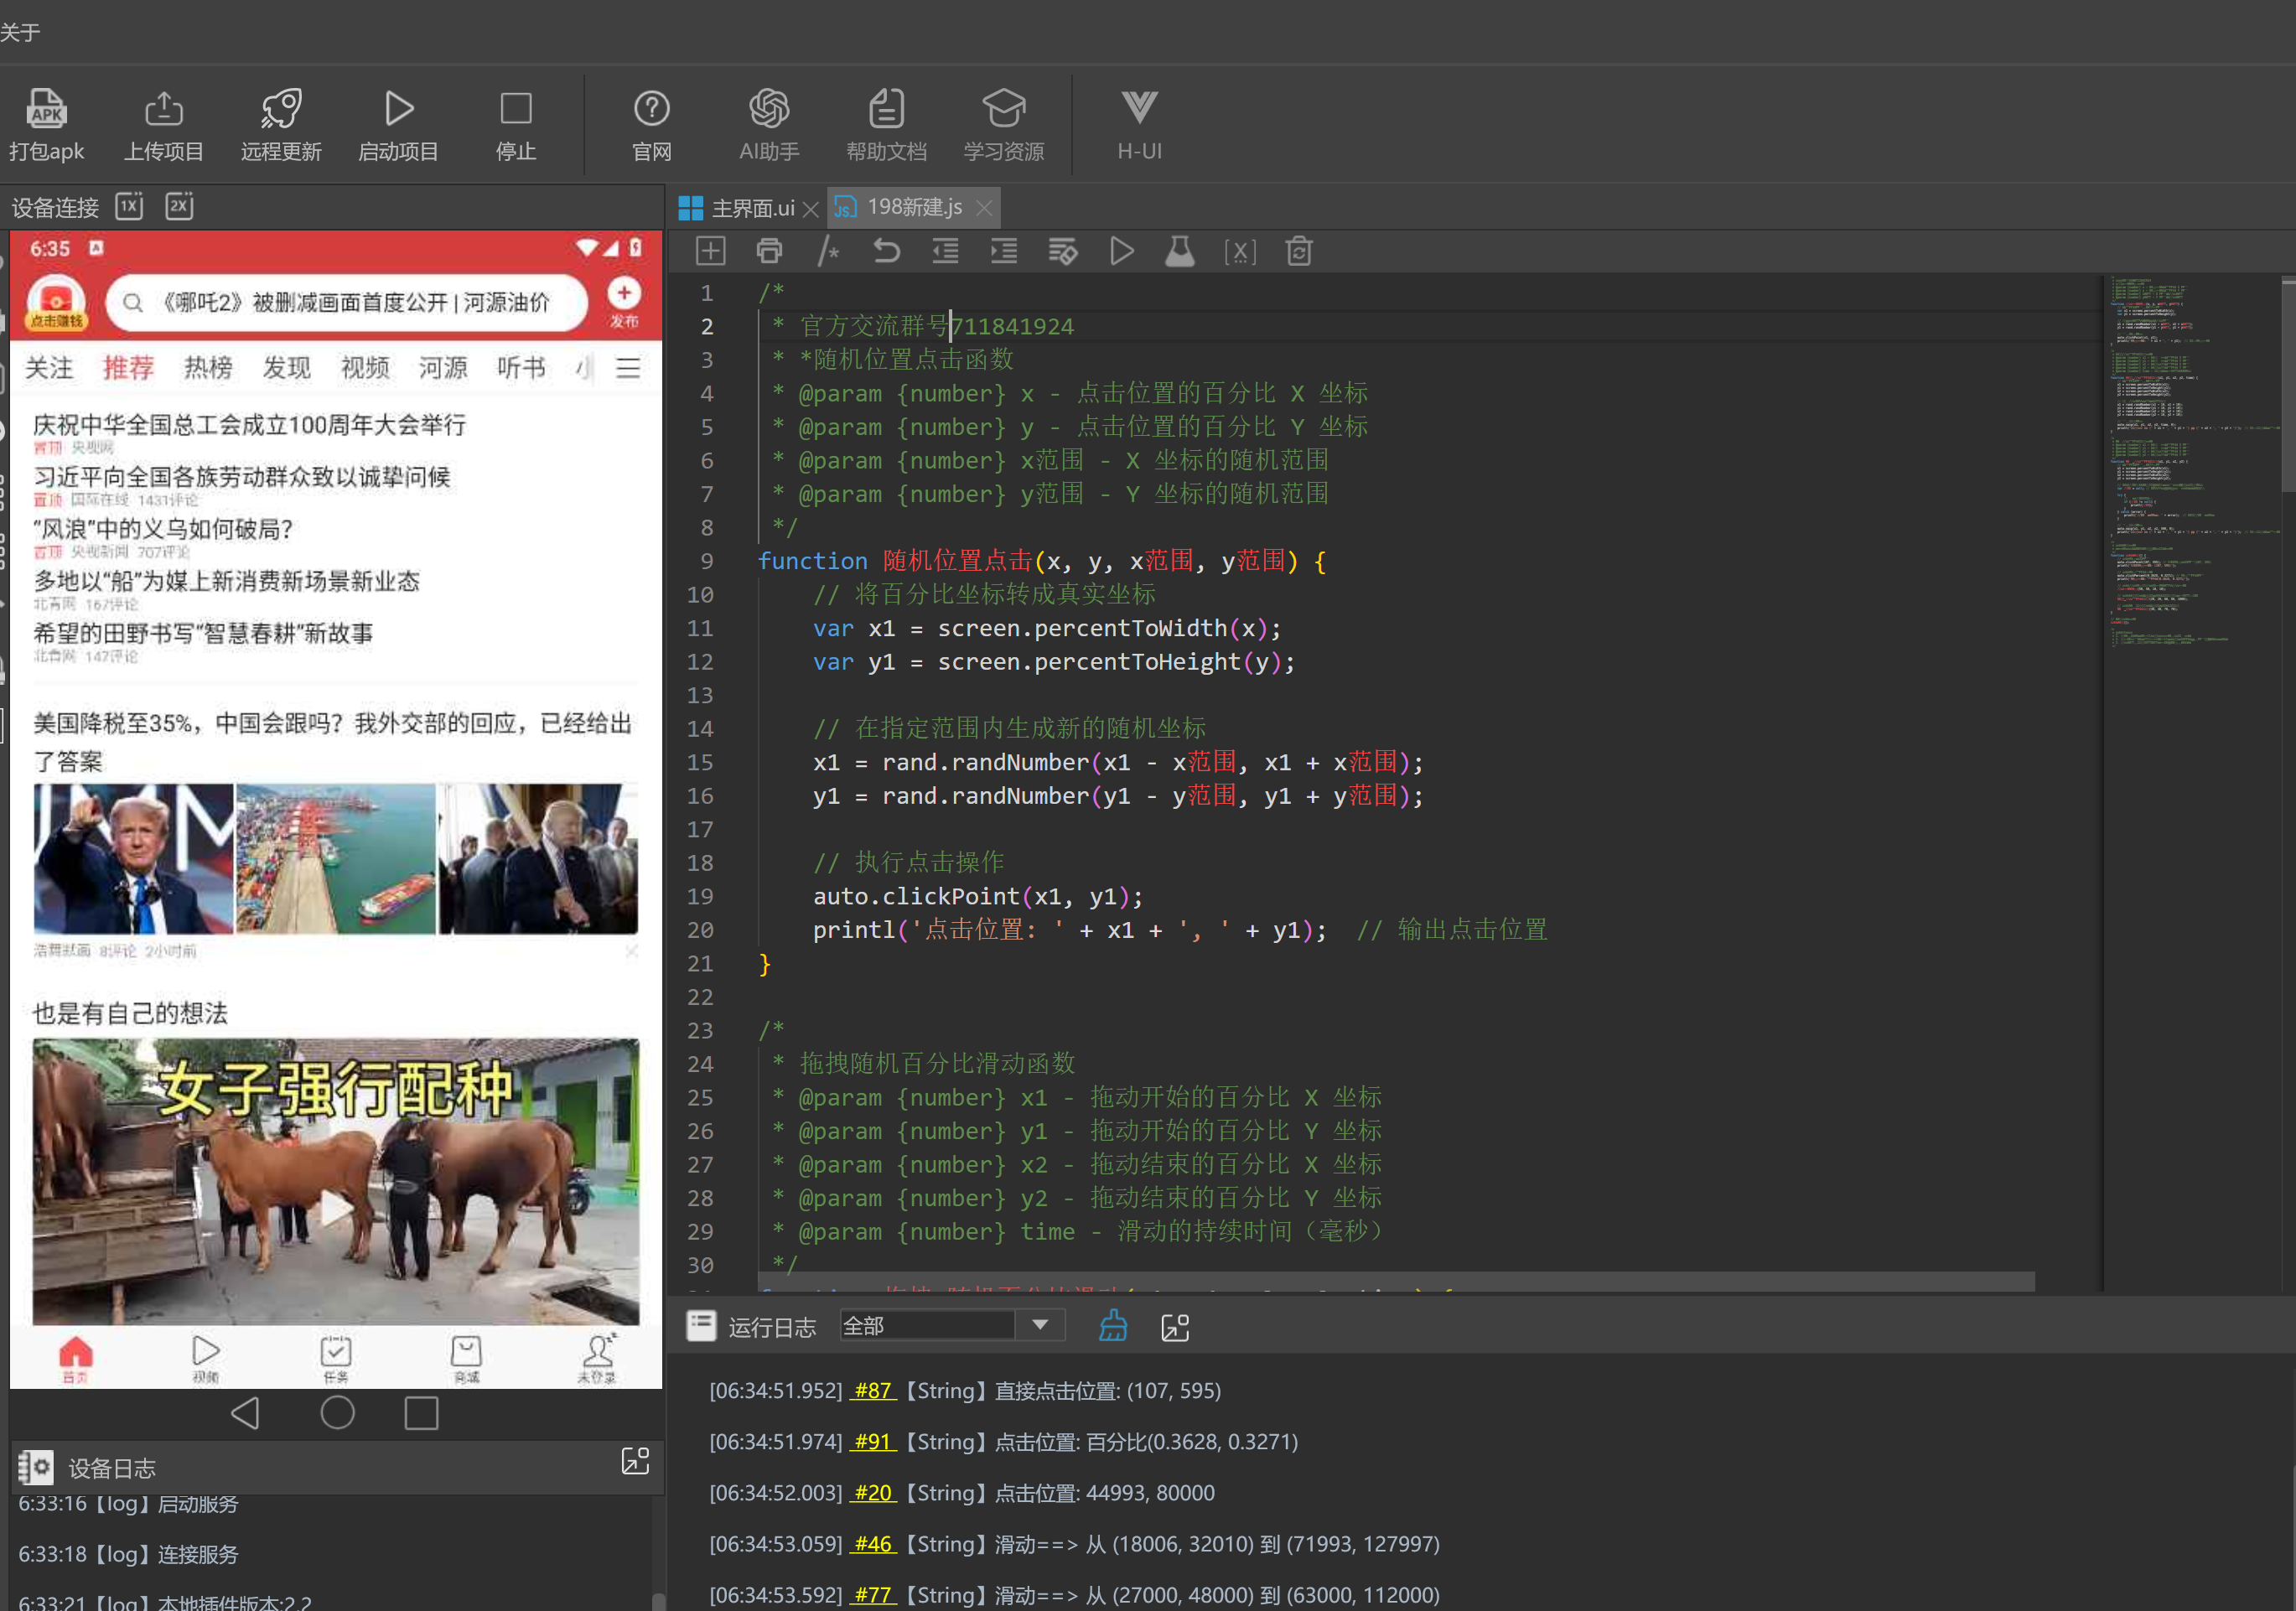Click the flask test icon
The image size is (2296, 1611).
click(x=1180, y=251)
